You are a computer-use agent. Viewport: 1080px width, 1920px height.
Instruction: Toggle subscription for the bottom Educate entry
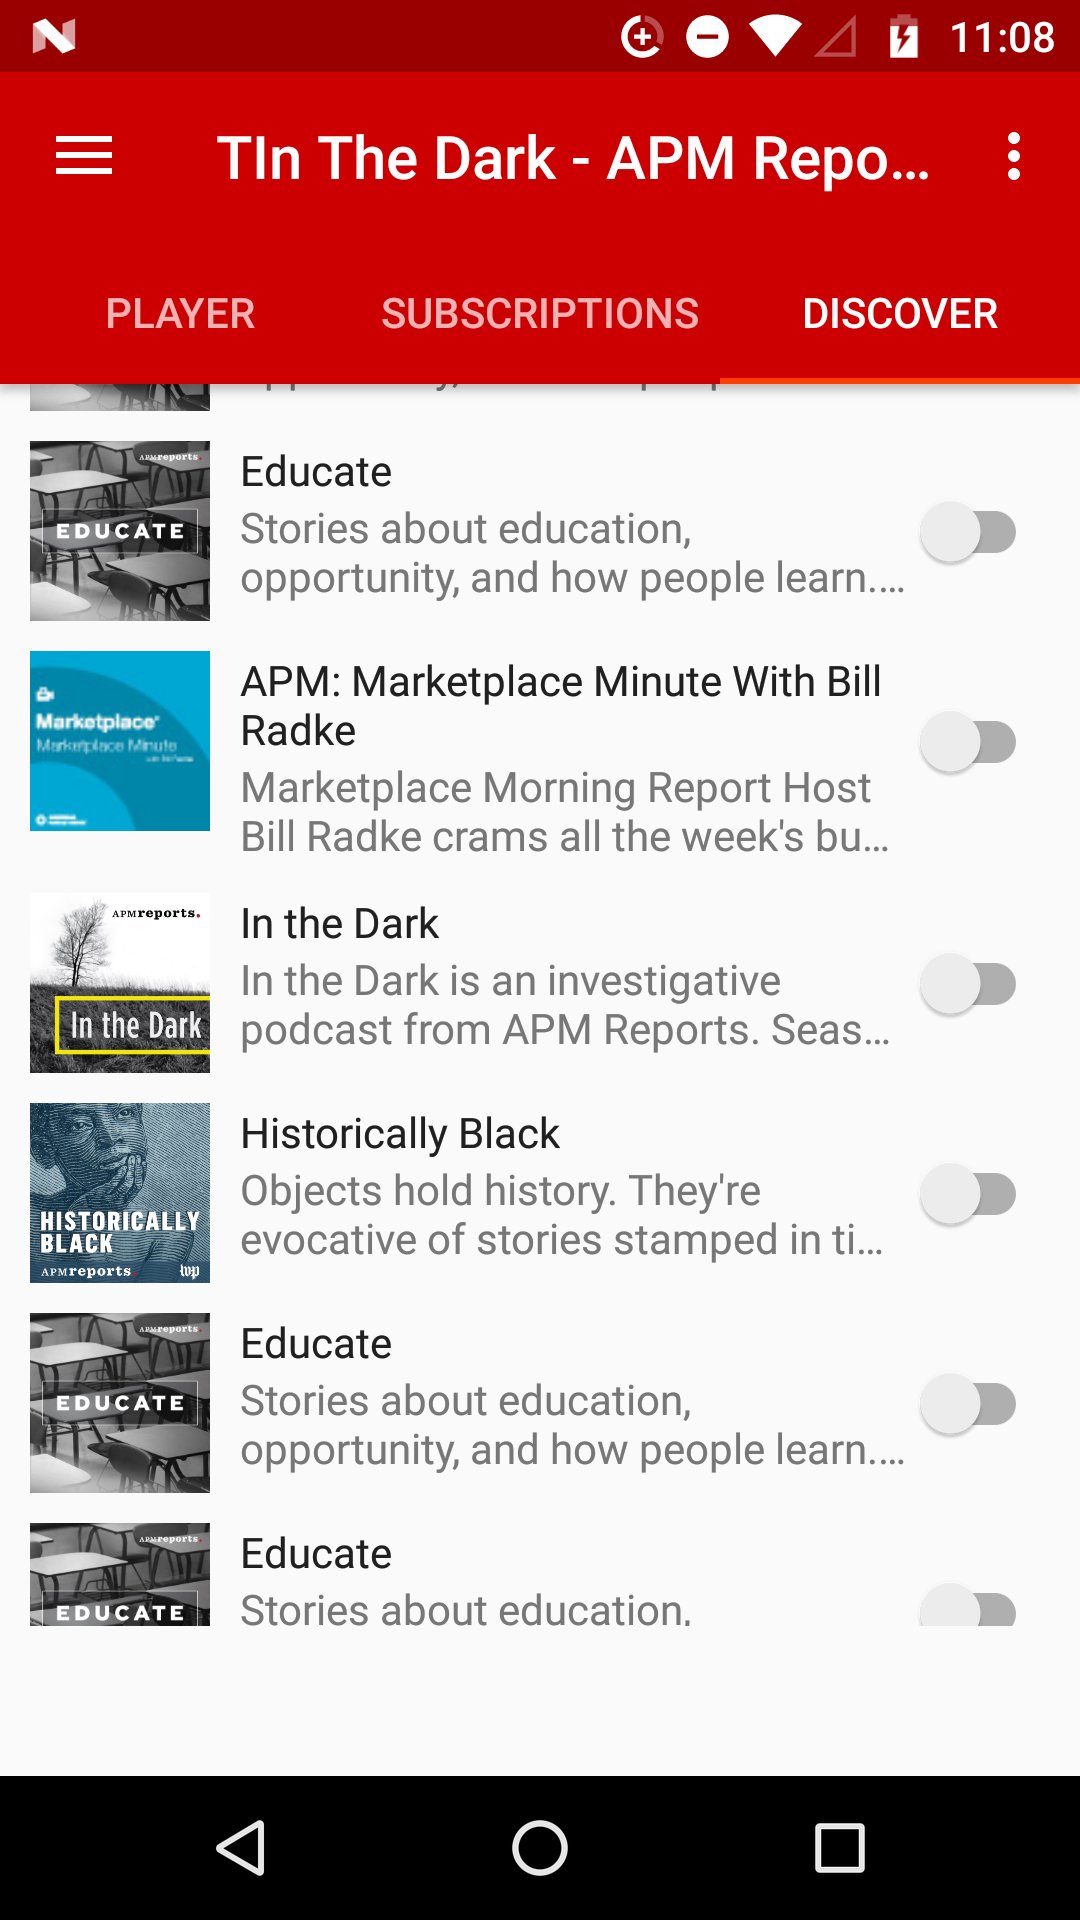(968, 1605)
